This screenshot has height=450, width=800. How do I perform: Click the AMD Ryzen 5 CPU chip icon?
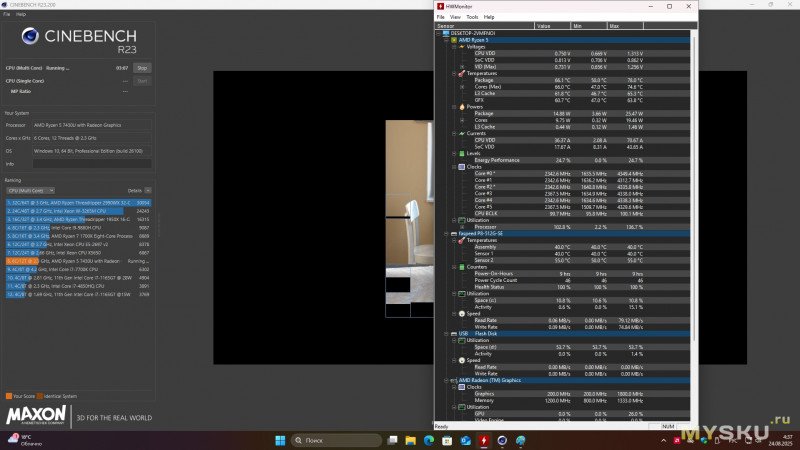[454, 40]
